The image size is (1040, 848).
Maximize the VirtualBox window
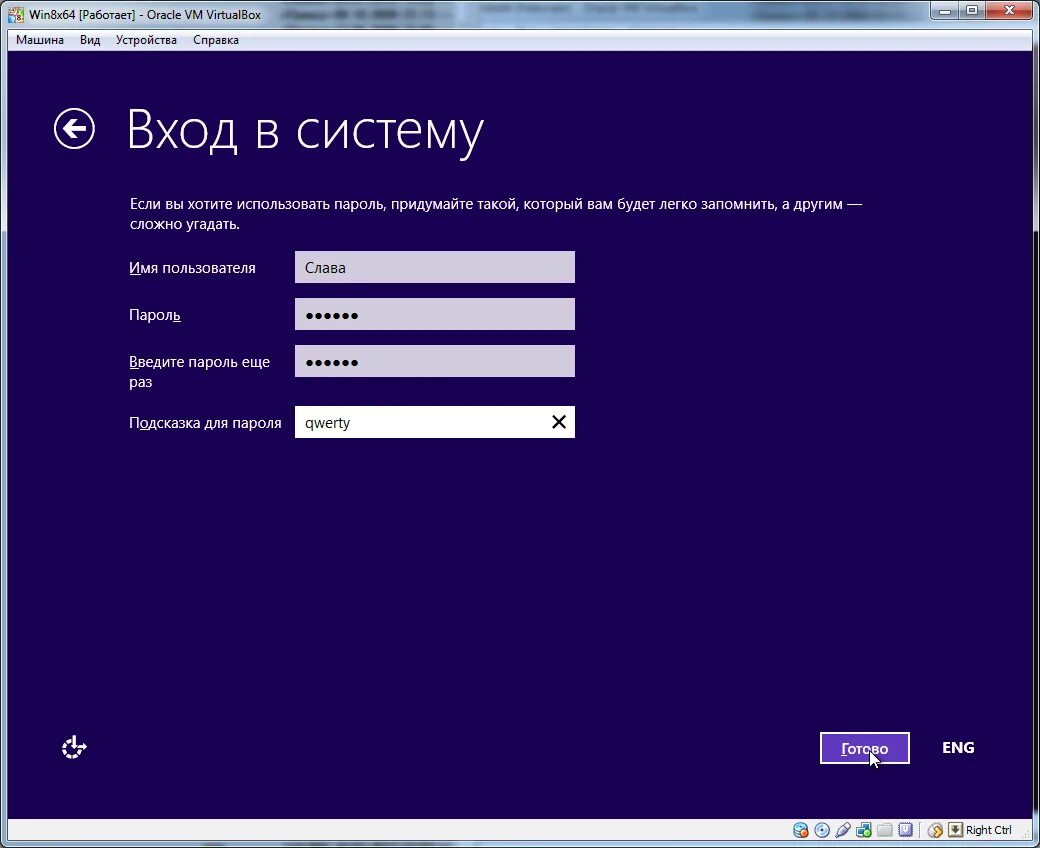[972, 11]
